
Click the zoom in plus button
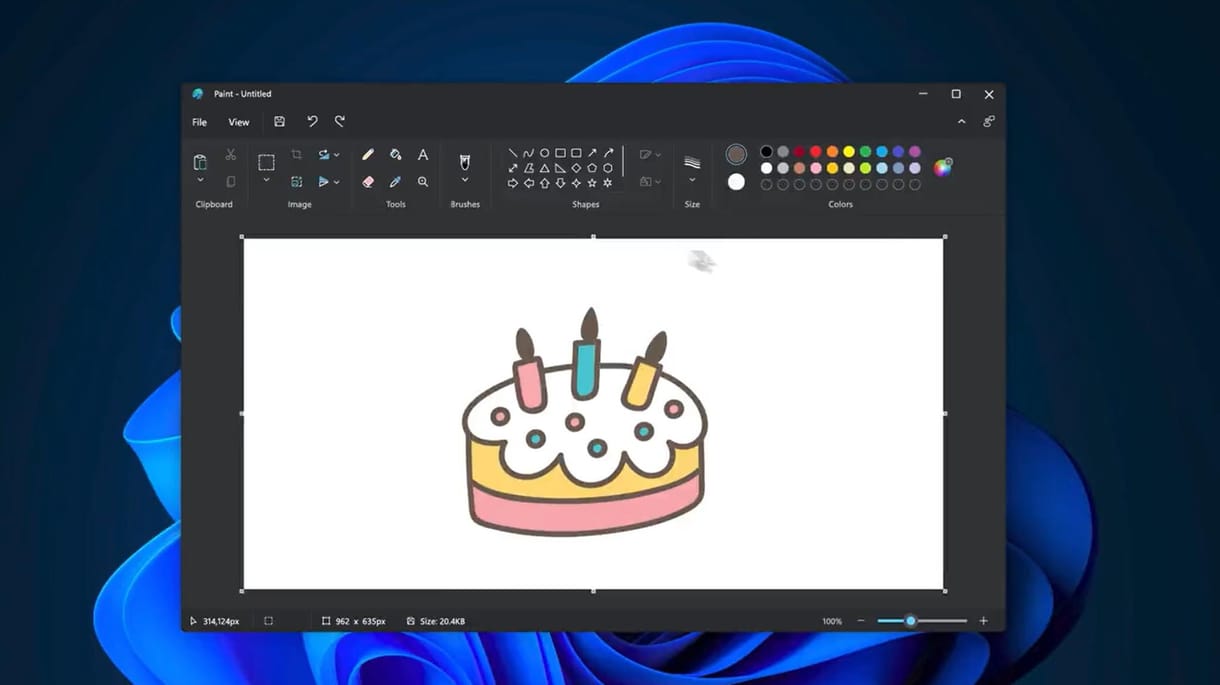coord(983,621)
